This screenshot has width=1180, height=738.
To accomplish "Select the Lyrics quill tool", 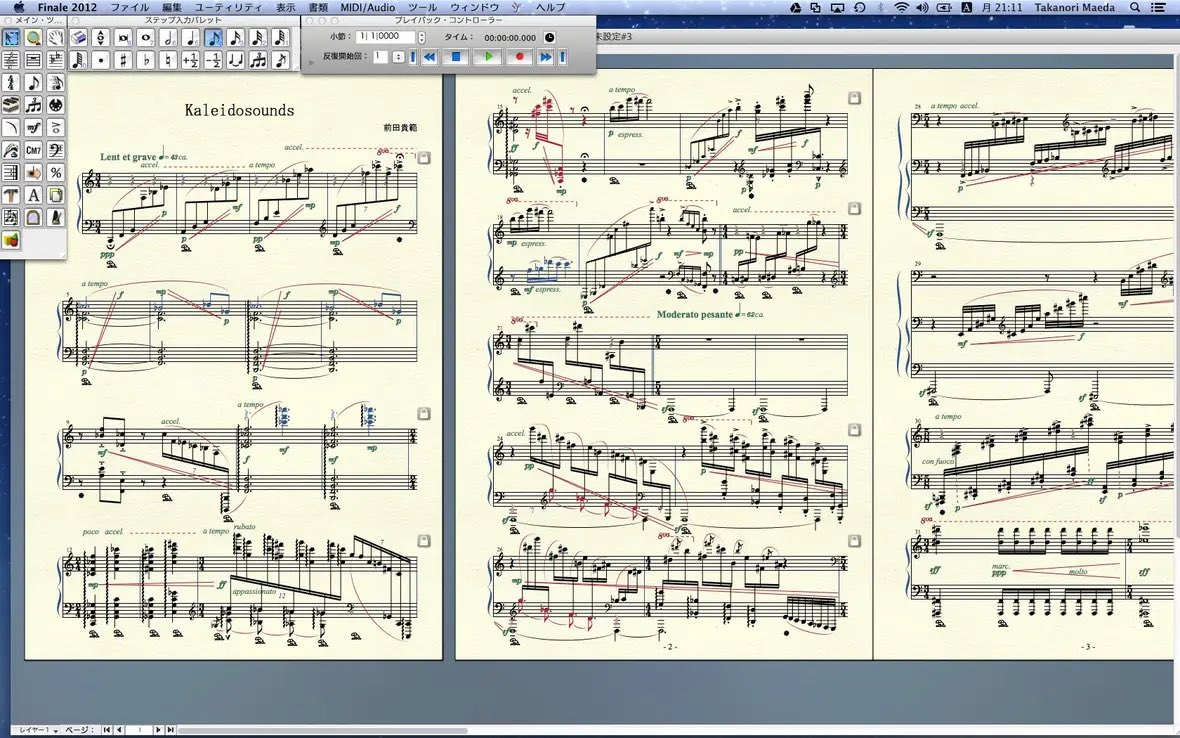I will (11, 150).
